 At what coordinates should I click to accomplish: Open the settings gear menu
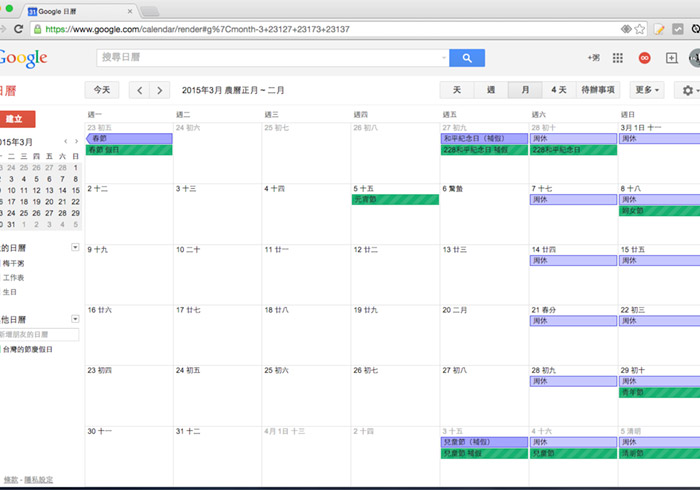pos(688,90)
